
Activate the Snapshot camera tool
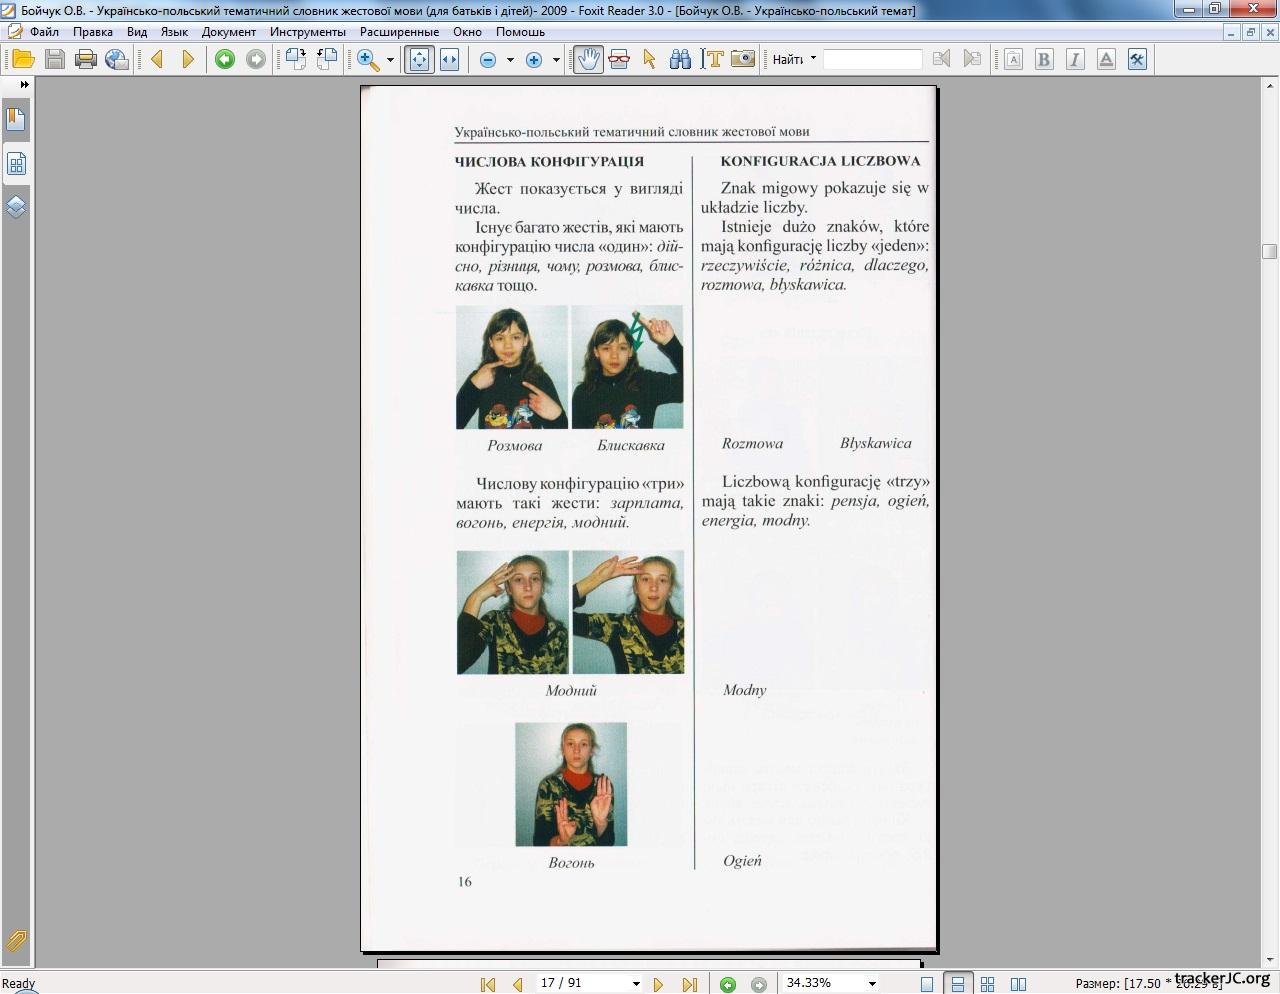742,60
